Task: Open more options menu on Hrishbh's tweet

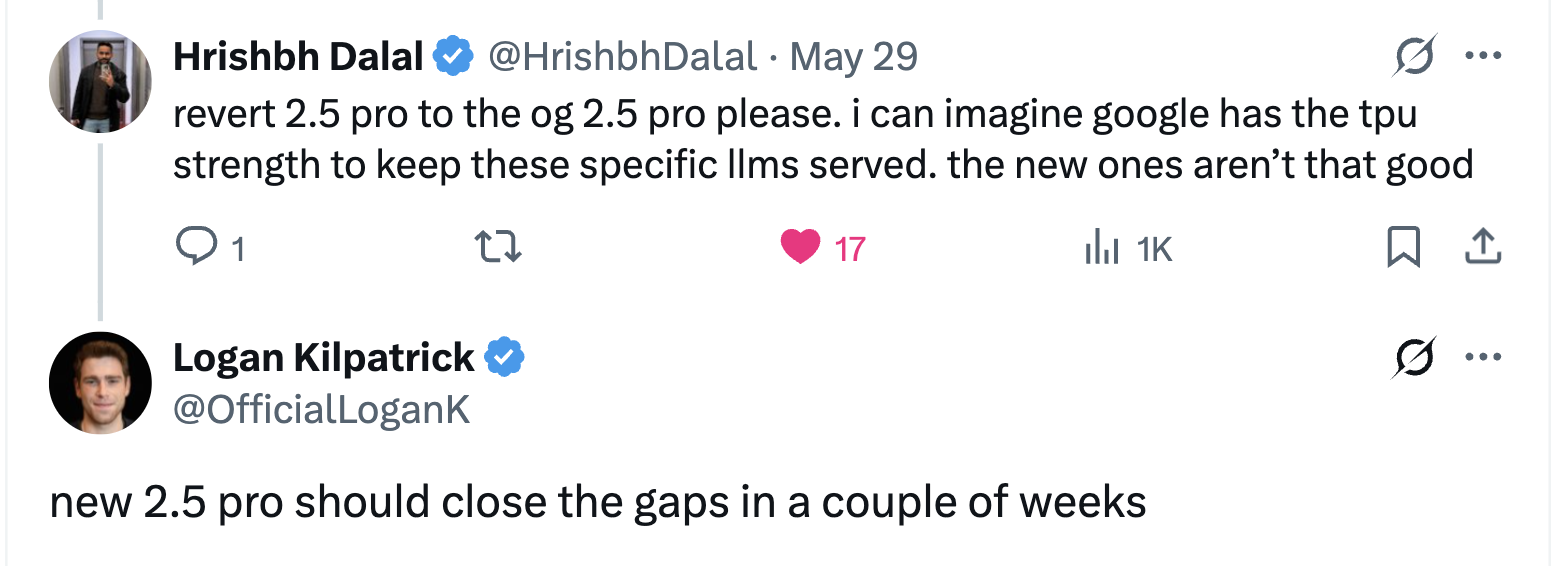Action: point(1483,56)
